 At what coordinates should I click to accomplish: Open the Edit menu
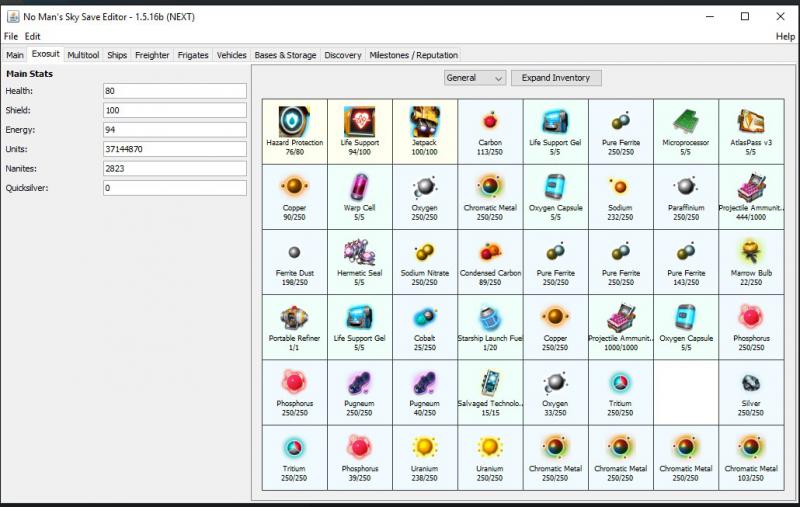point(32,36)
